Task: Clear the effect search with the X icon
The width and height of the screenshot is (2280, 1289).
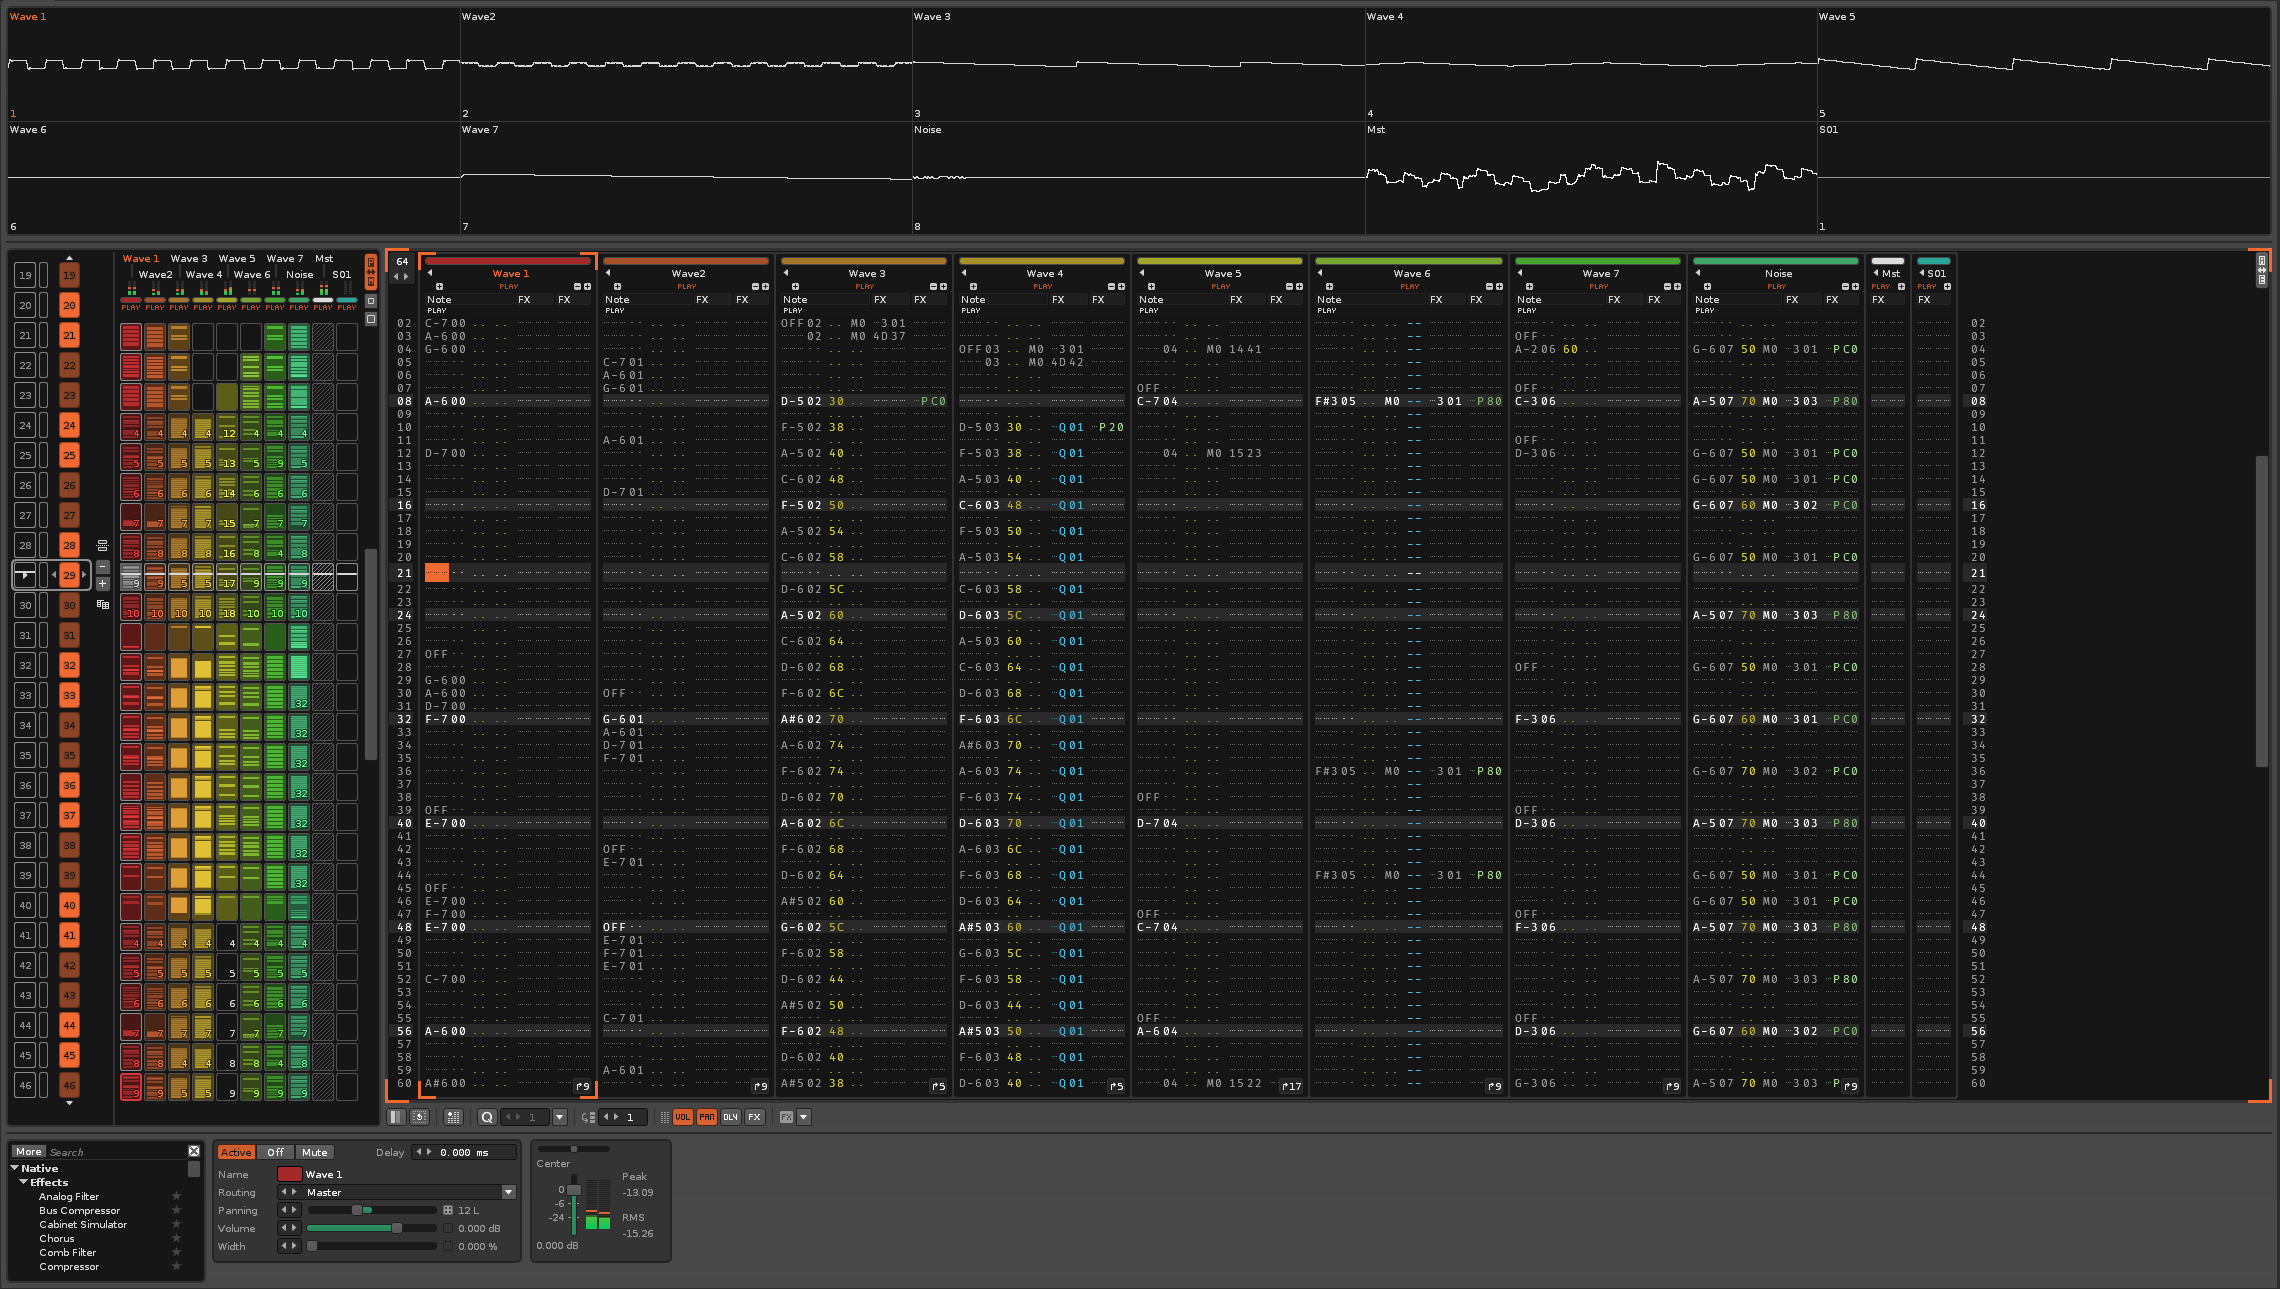Action: (194, 1151)
